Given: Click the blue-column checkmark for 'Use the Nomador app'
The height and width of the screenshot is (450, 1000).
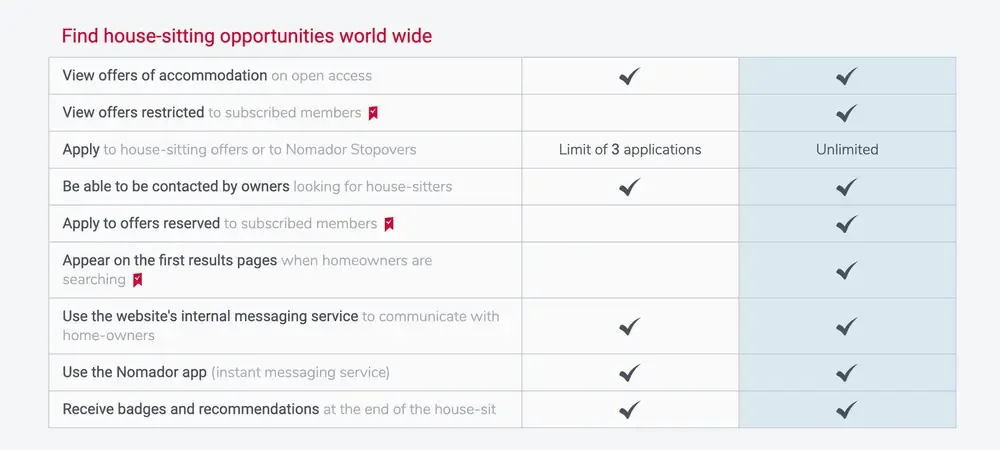Looking at the screenshot, I should coord(847,373).
